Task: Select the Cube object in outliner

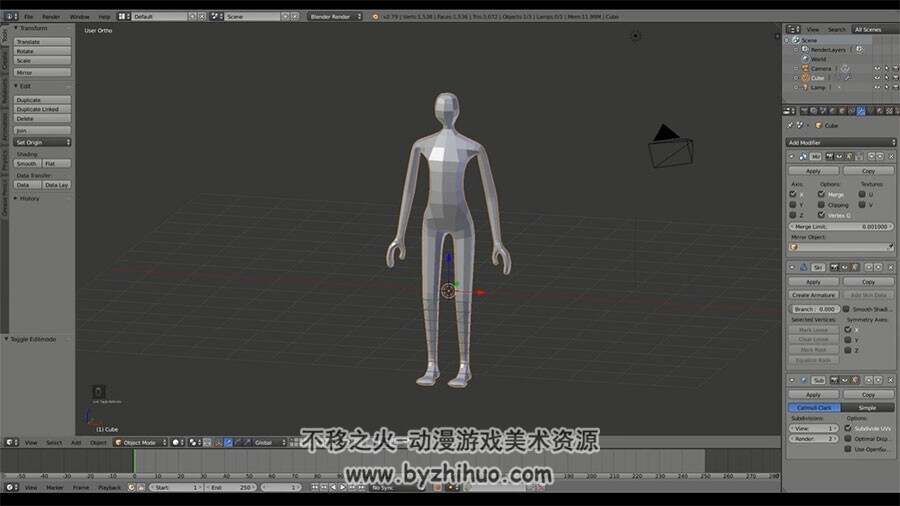Action: 817,77
